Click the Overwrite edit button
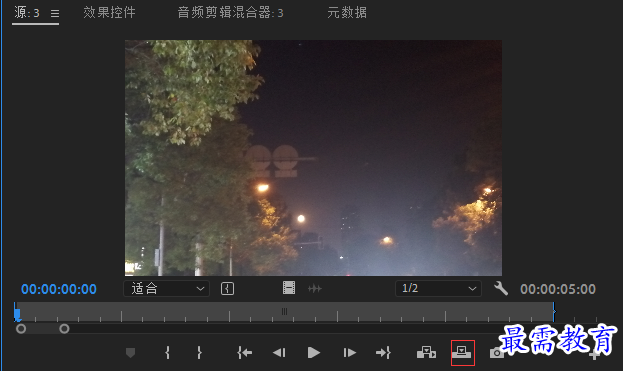 click(462, 352)
